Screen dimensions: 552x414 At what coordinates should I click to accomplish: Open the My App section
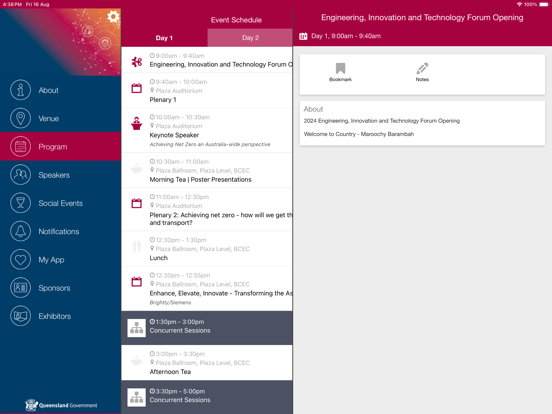(x=61, y=259)
